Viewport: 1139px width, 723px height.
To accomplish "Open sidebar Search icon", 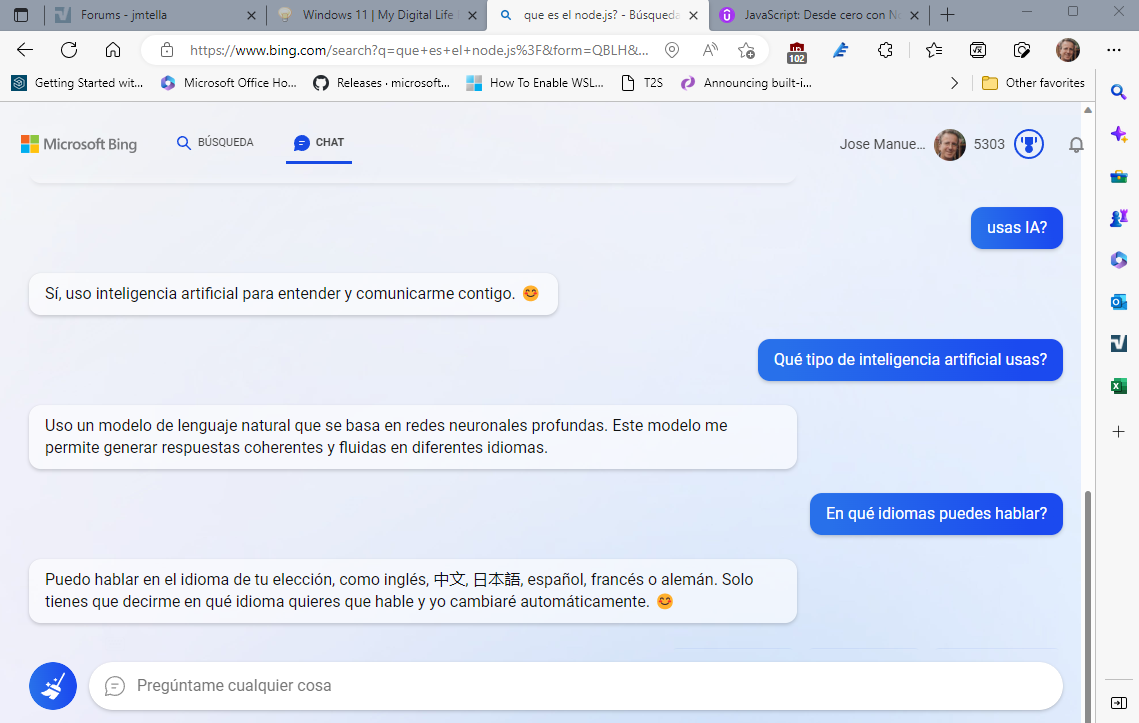I will click(1119, 92).
